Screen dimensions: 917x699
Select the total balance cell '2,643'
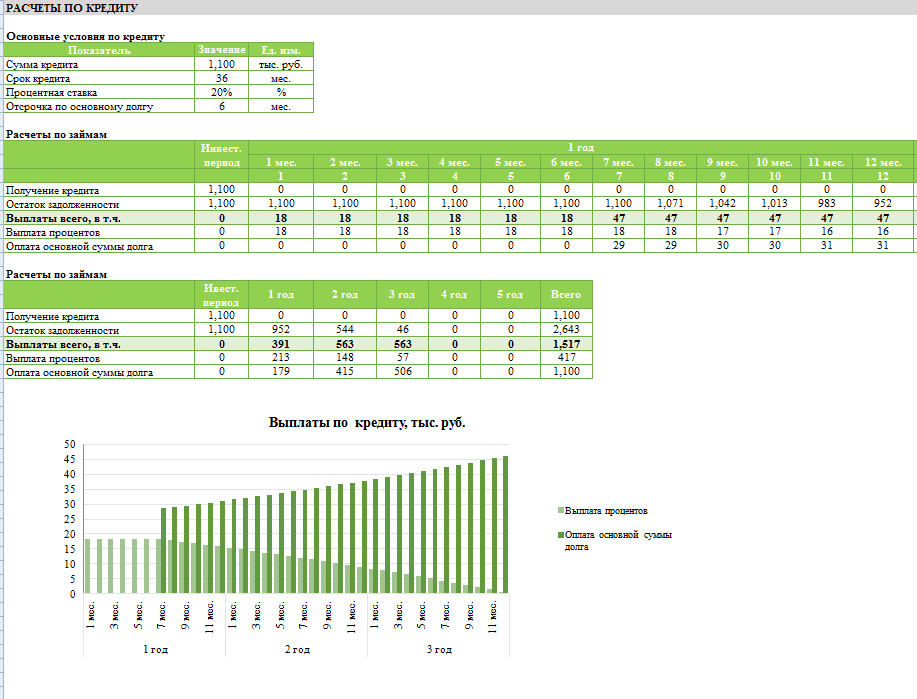566,329
